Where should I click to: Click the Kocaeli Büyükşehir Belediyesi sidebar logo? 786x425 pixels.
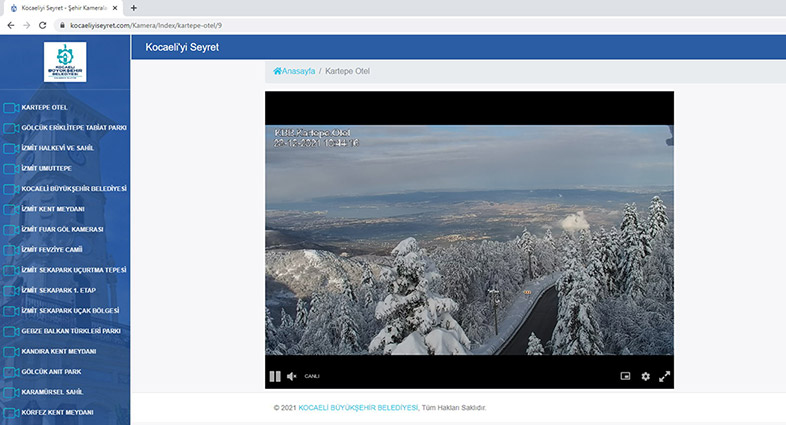65,62
